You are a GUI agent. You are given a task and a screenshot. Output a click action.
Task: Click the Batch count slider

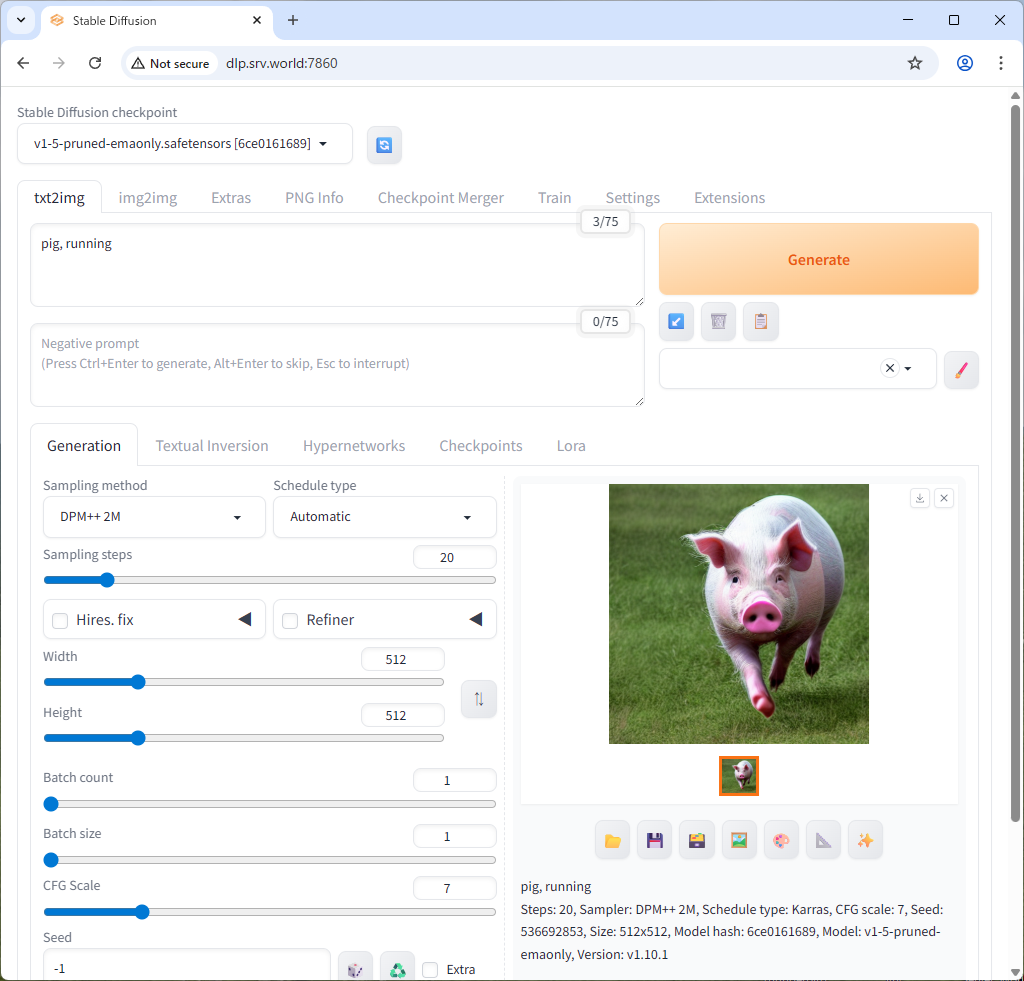pyautogui.click(x=270, y=805)
